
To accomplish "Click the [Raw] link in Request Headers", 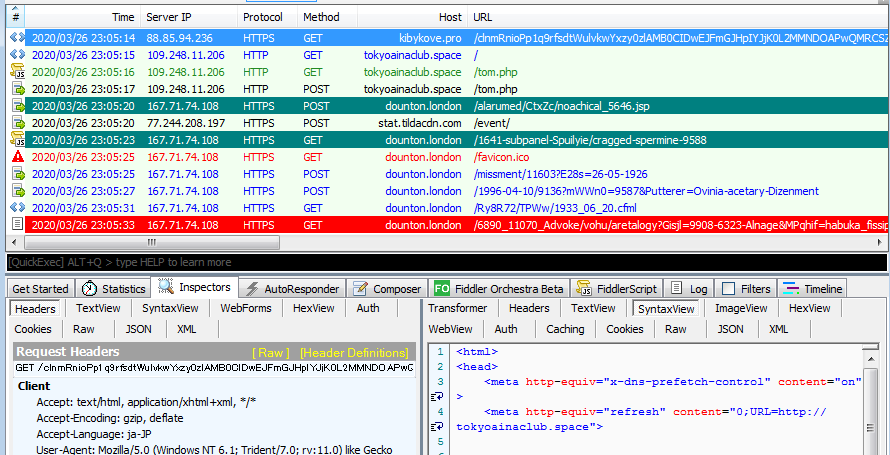I will coord(271,352).
